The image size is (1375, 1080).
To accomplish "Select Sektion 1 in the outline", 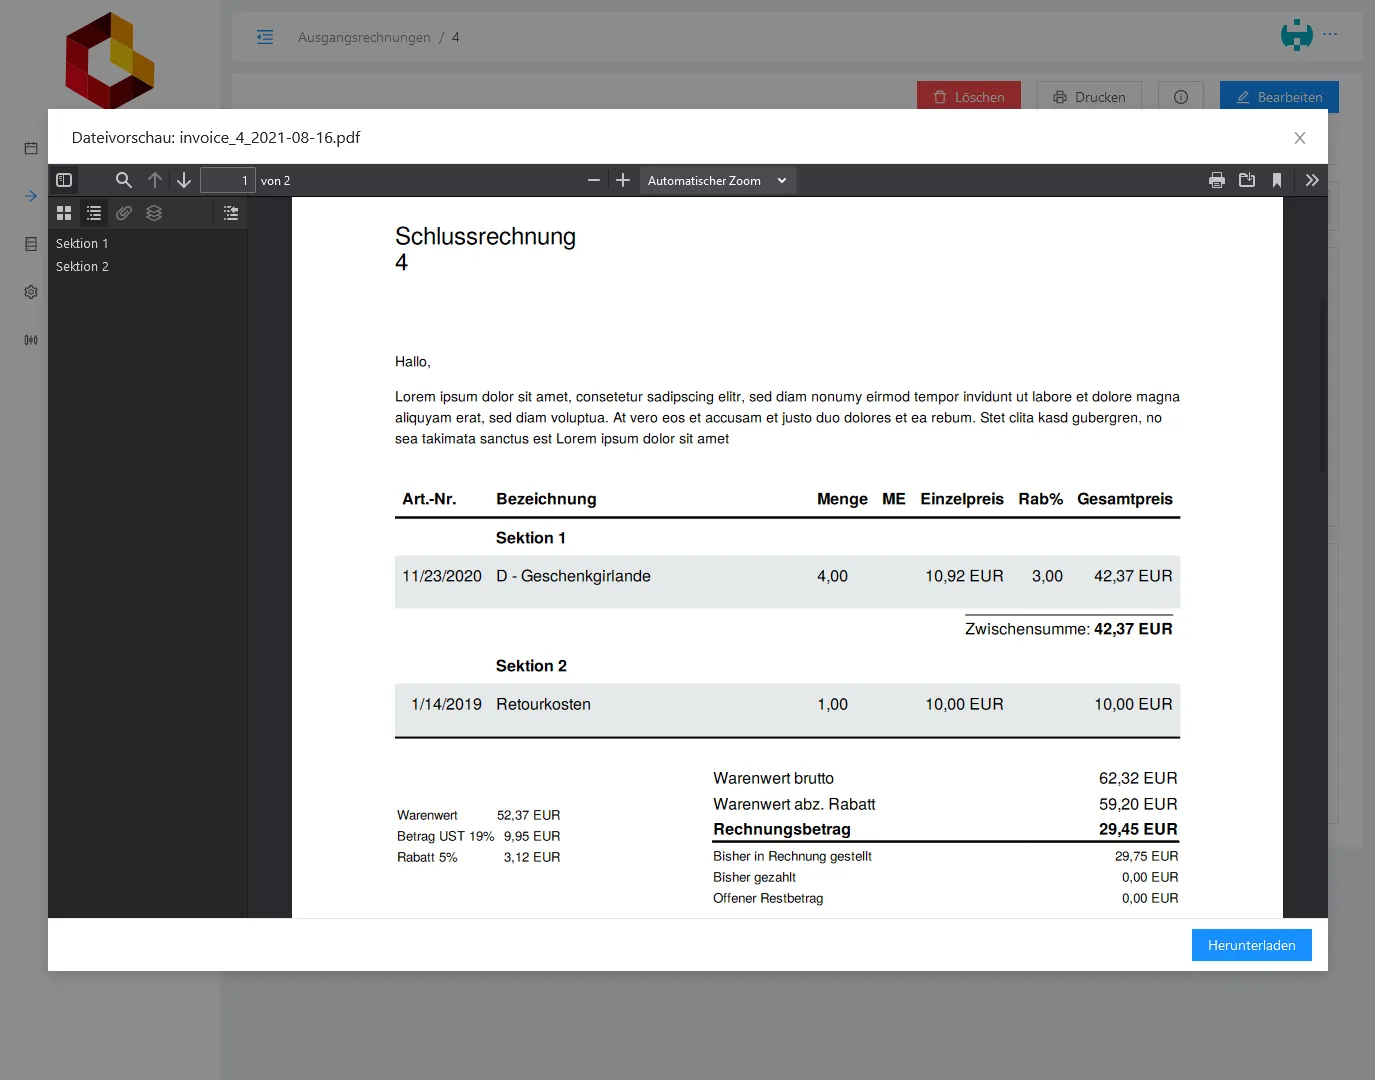I will point(82,243).
